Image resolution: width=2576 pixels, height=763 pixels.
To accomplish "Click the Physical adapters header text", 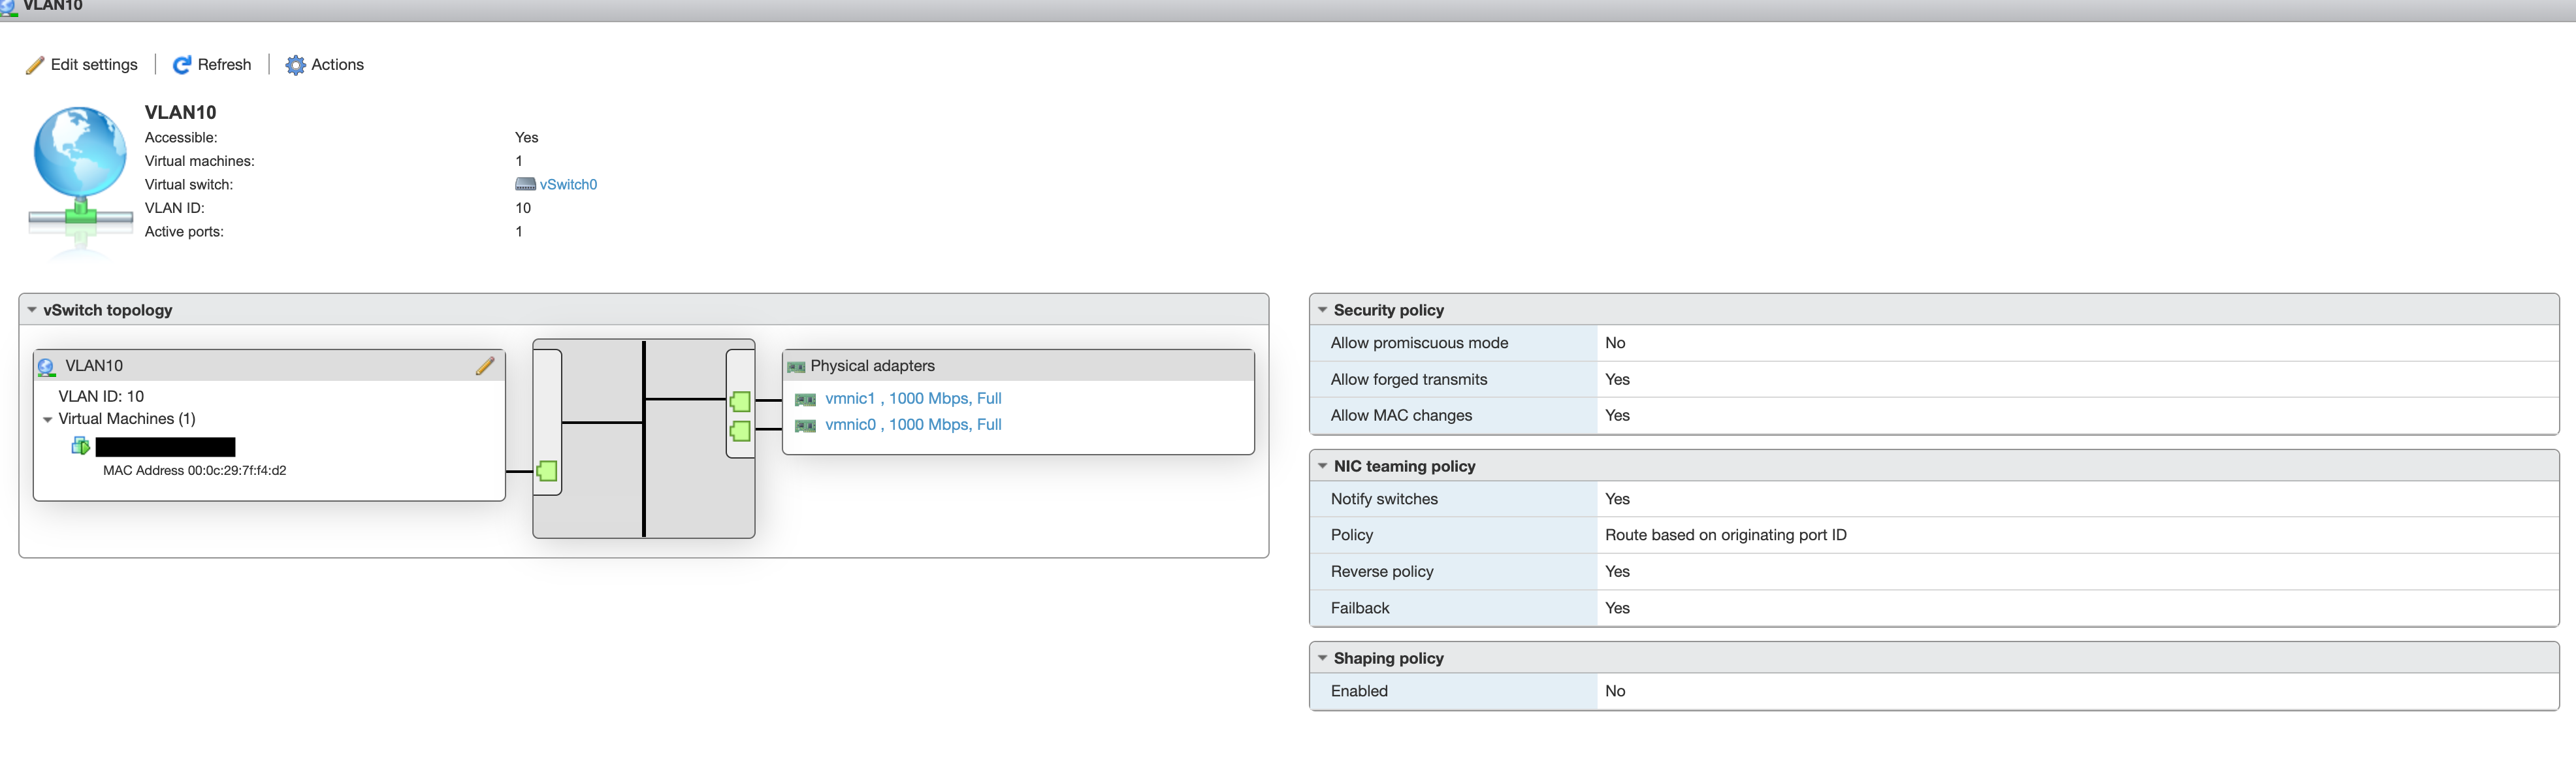I will pyautogui.click(x=872, y=366).
